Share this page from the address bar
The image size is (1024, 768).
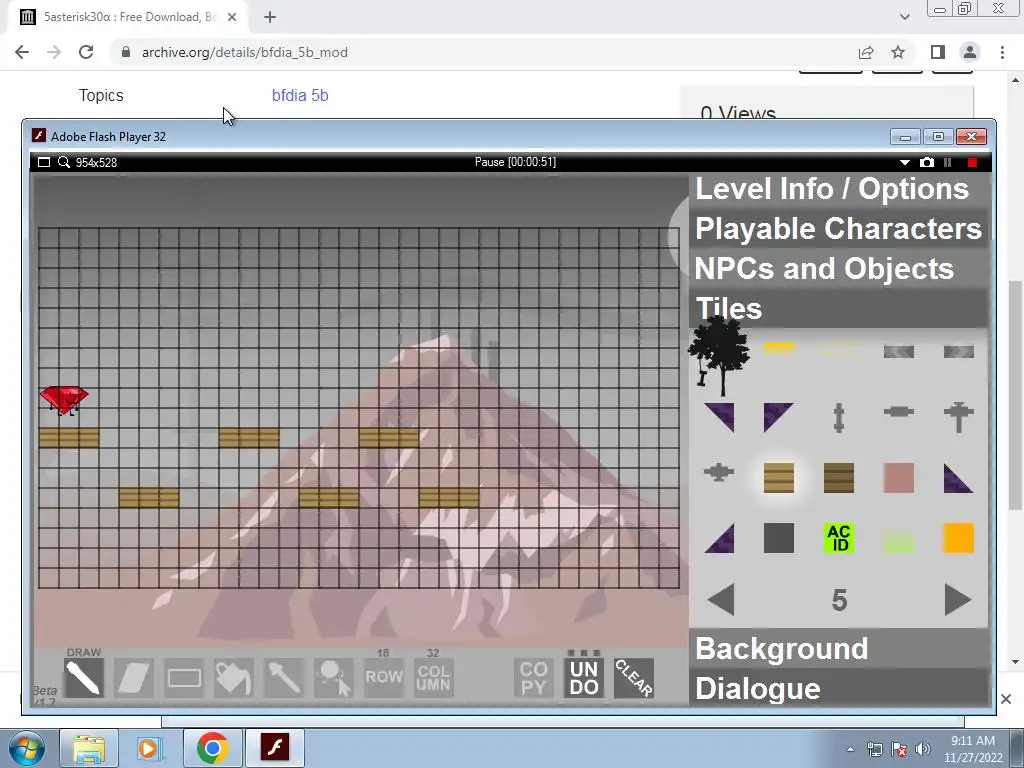point(866,52)
